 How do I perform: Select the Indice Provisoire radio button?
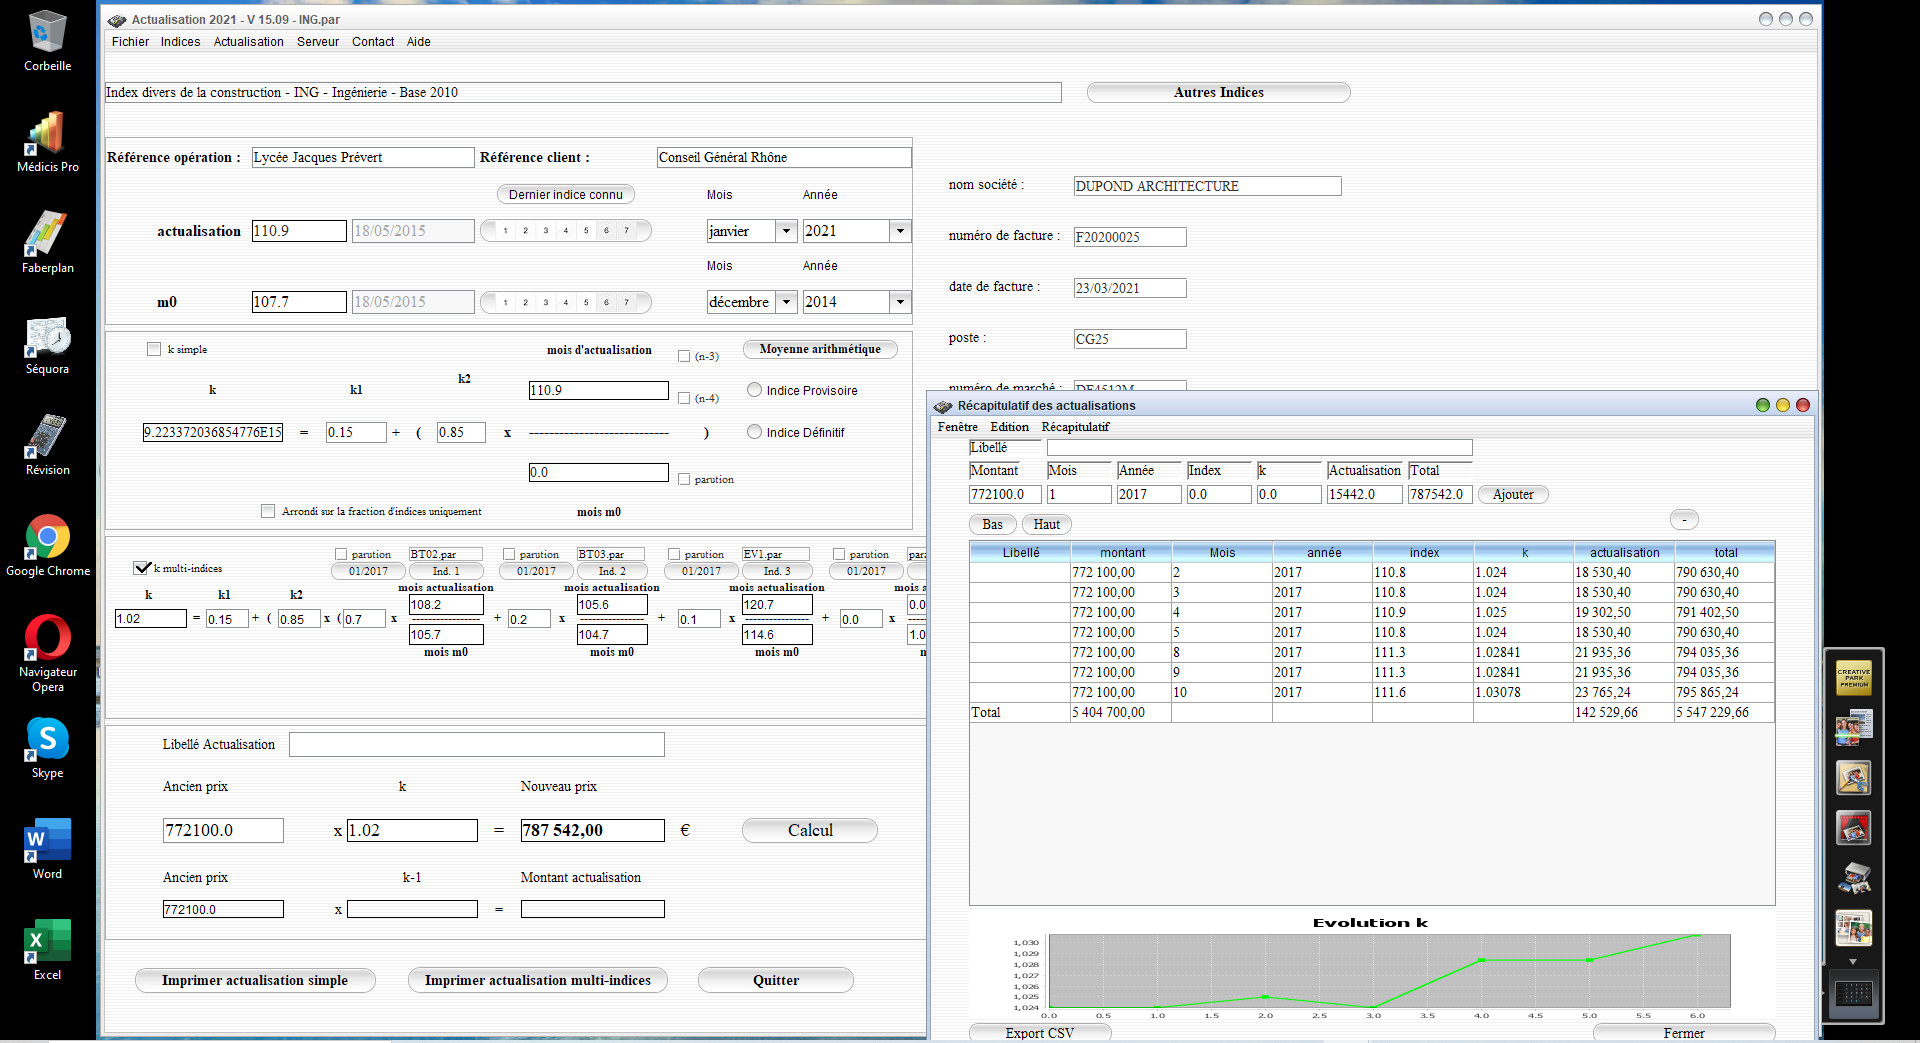coord(755,390)
